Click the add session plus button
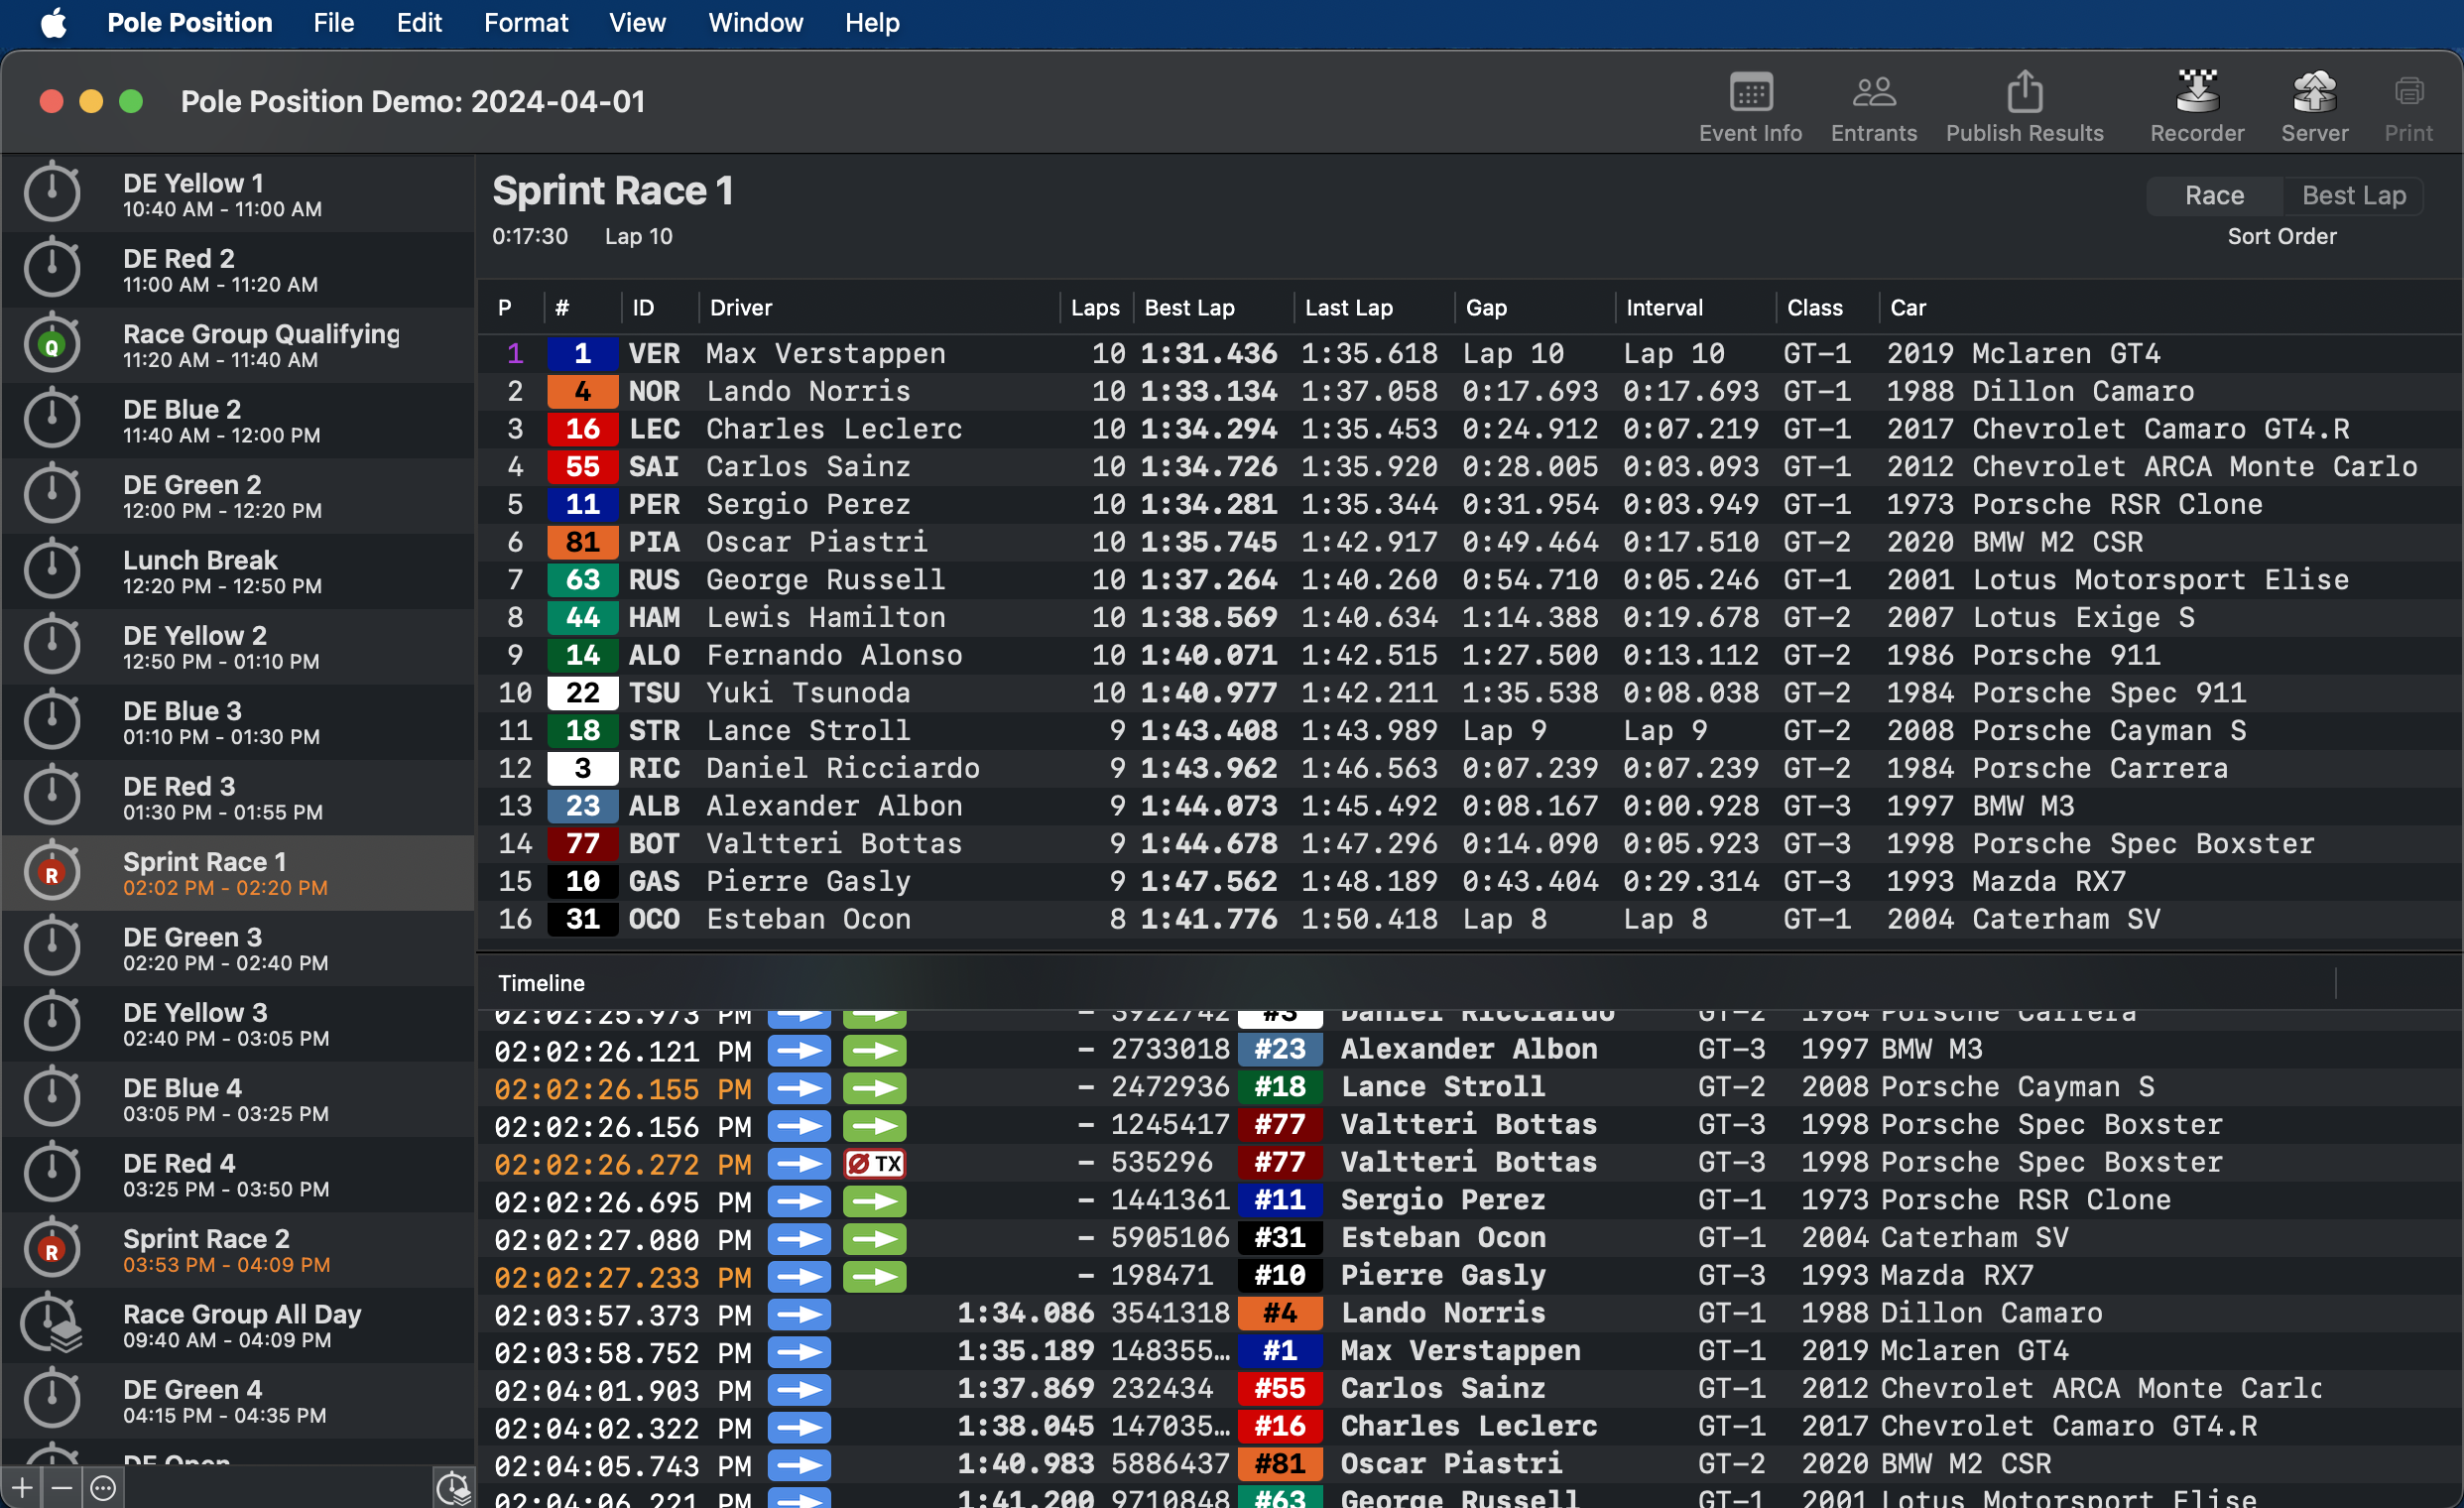 (x=22, y=1488)
